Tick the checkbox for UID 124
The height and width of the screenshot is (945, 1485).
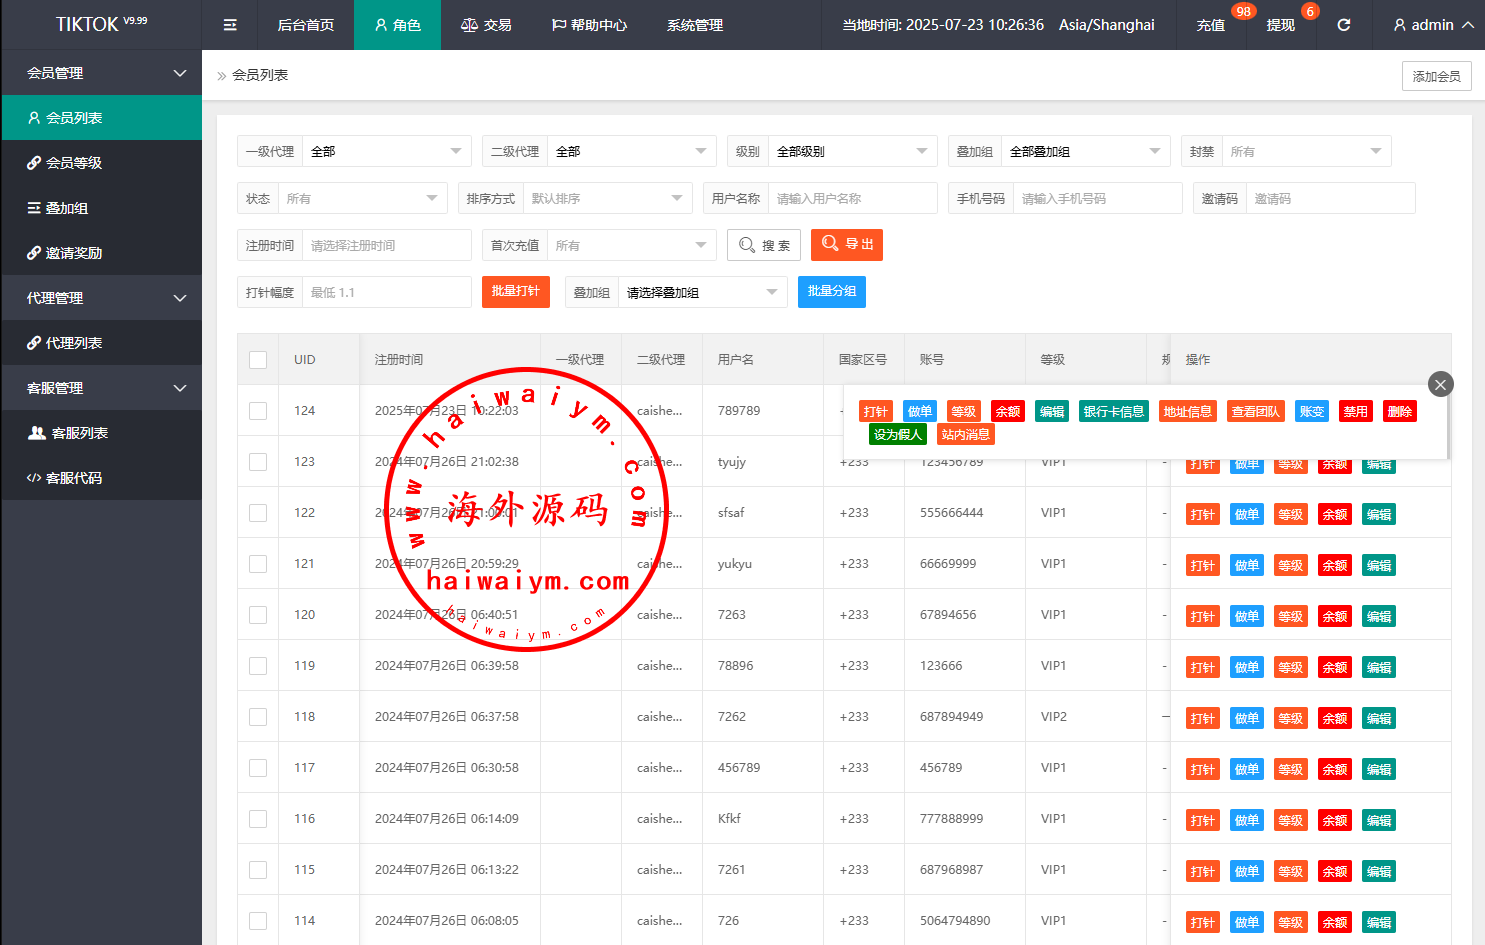click(x=258, y=411)
